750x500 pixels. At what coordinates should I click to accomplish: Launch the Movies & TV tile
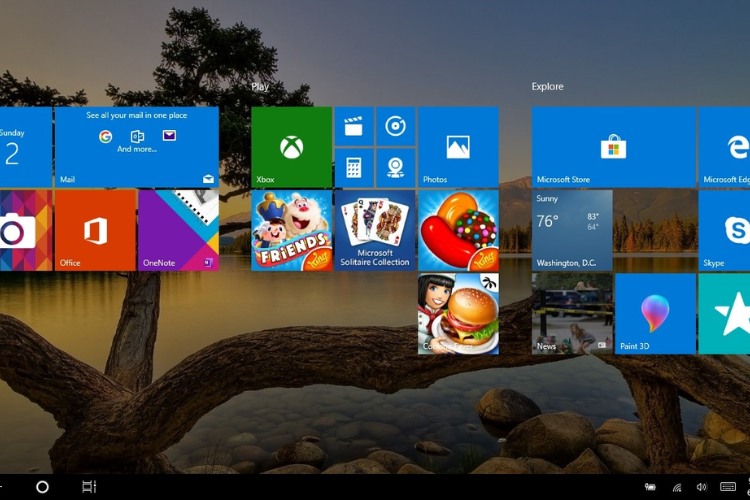tap(353, 127)
